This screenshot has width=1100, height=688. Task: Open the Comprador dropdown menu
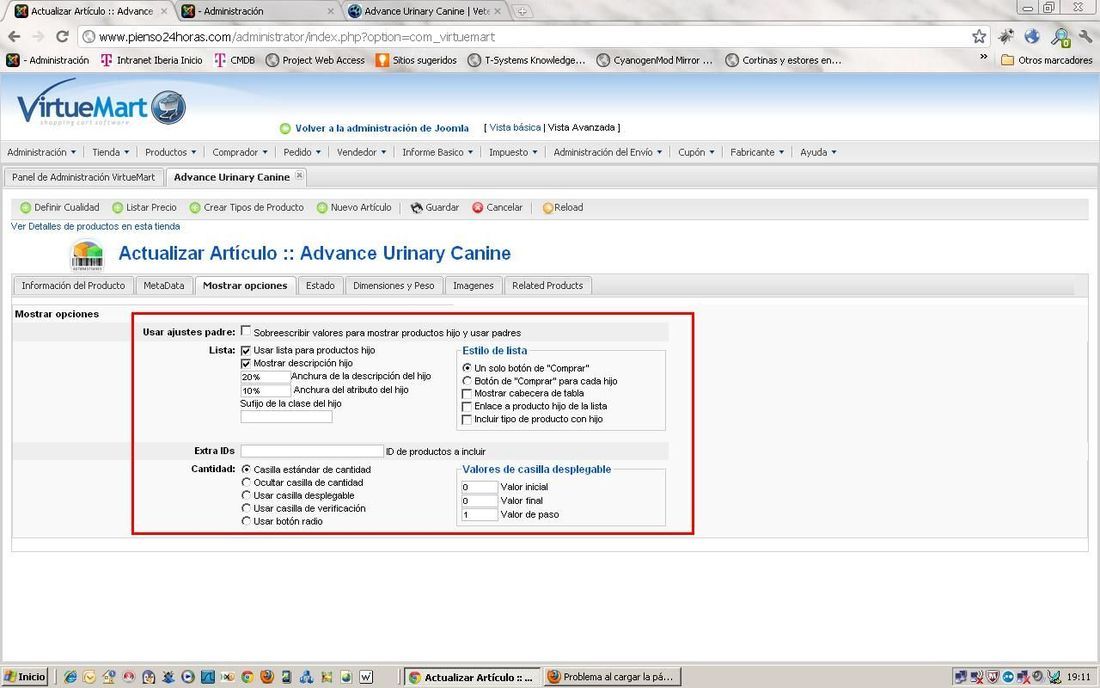pos(240,152)
